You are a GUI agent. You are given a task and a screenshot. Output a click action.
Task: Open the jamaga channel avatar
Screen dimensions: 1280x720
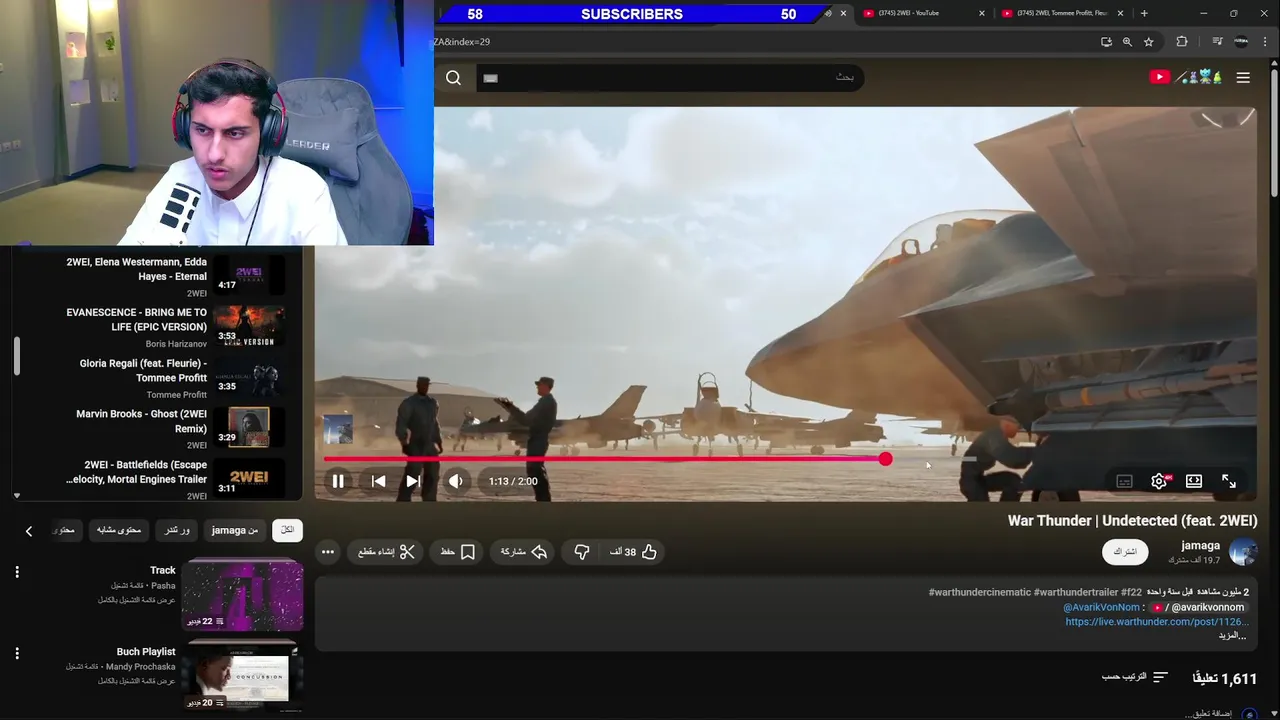tap(1243, 552)
